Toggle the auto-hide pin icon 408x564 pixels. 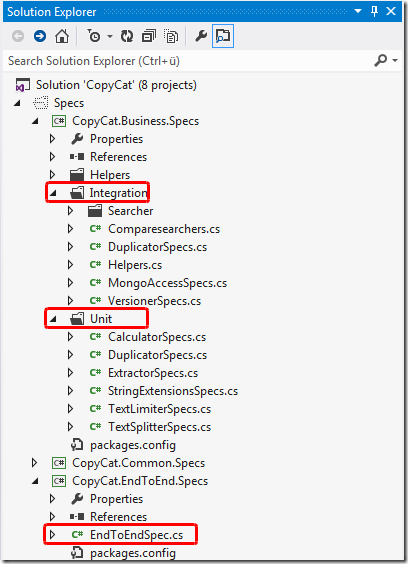coord(374,12)
